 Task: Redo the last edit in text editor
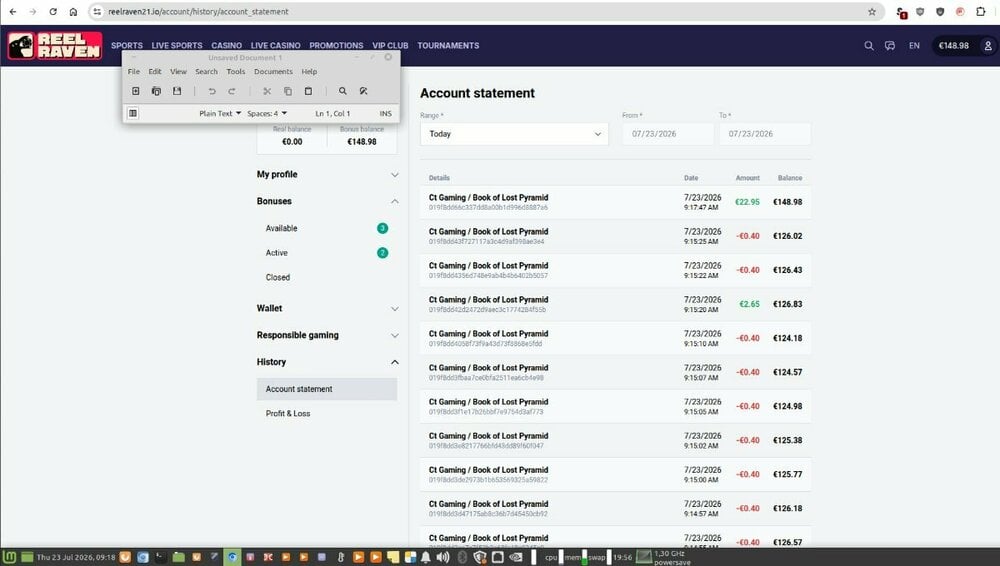click(x=232, y=91)
